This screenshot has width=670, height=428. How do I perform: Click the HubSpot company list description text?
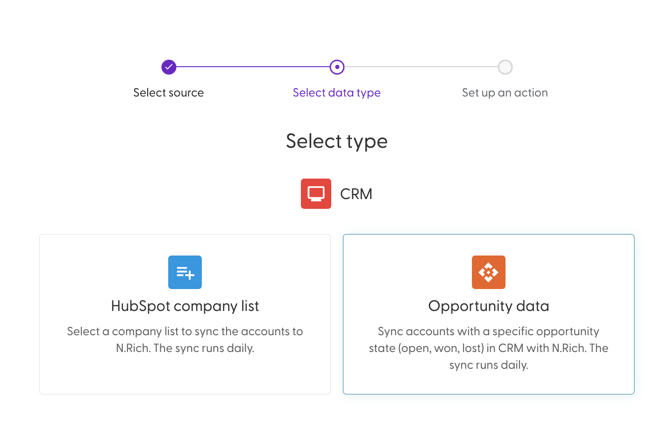tap(185, 340)
